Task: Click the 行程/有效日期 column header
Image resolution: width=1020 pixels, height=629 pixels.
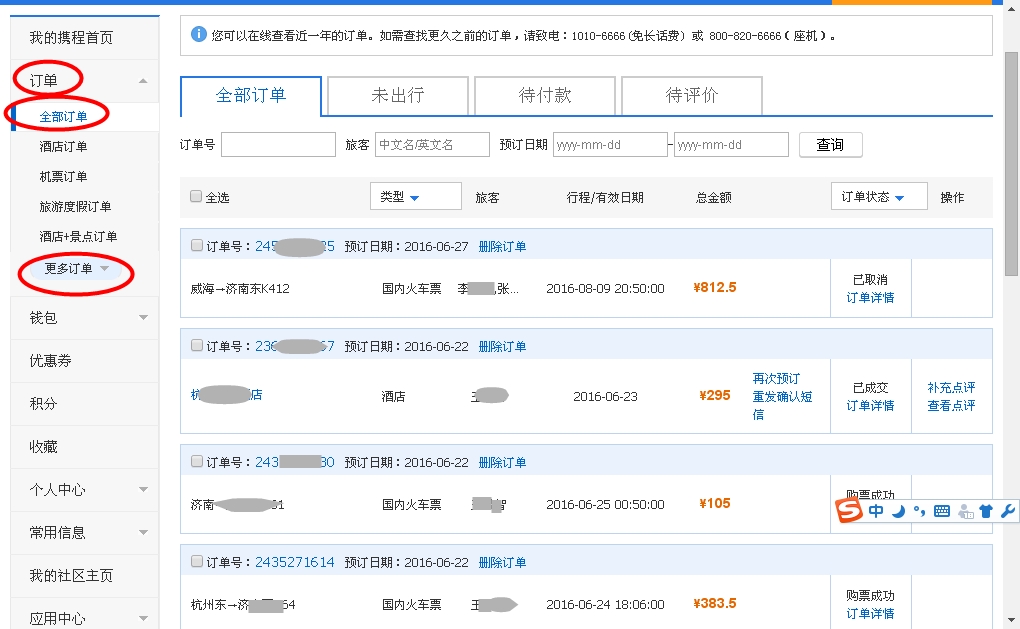Action: pos(605,197)
